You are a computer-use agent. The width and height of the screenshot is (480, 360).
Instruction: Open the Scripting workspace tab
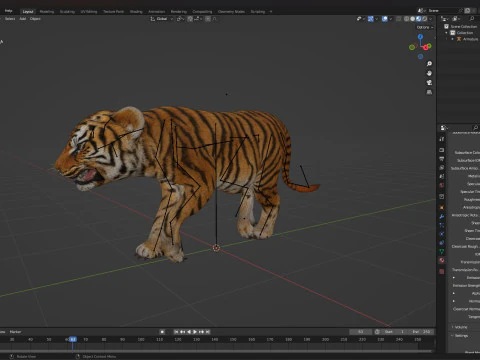click(x=258, y=12)
